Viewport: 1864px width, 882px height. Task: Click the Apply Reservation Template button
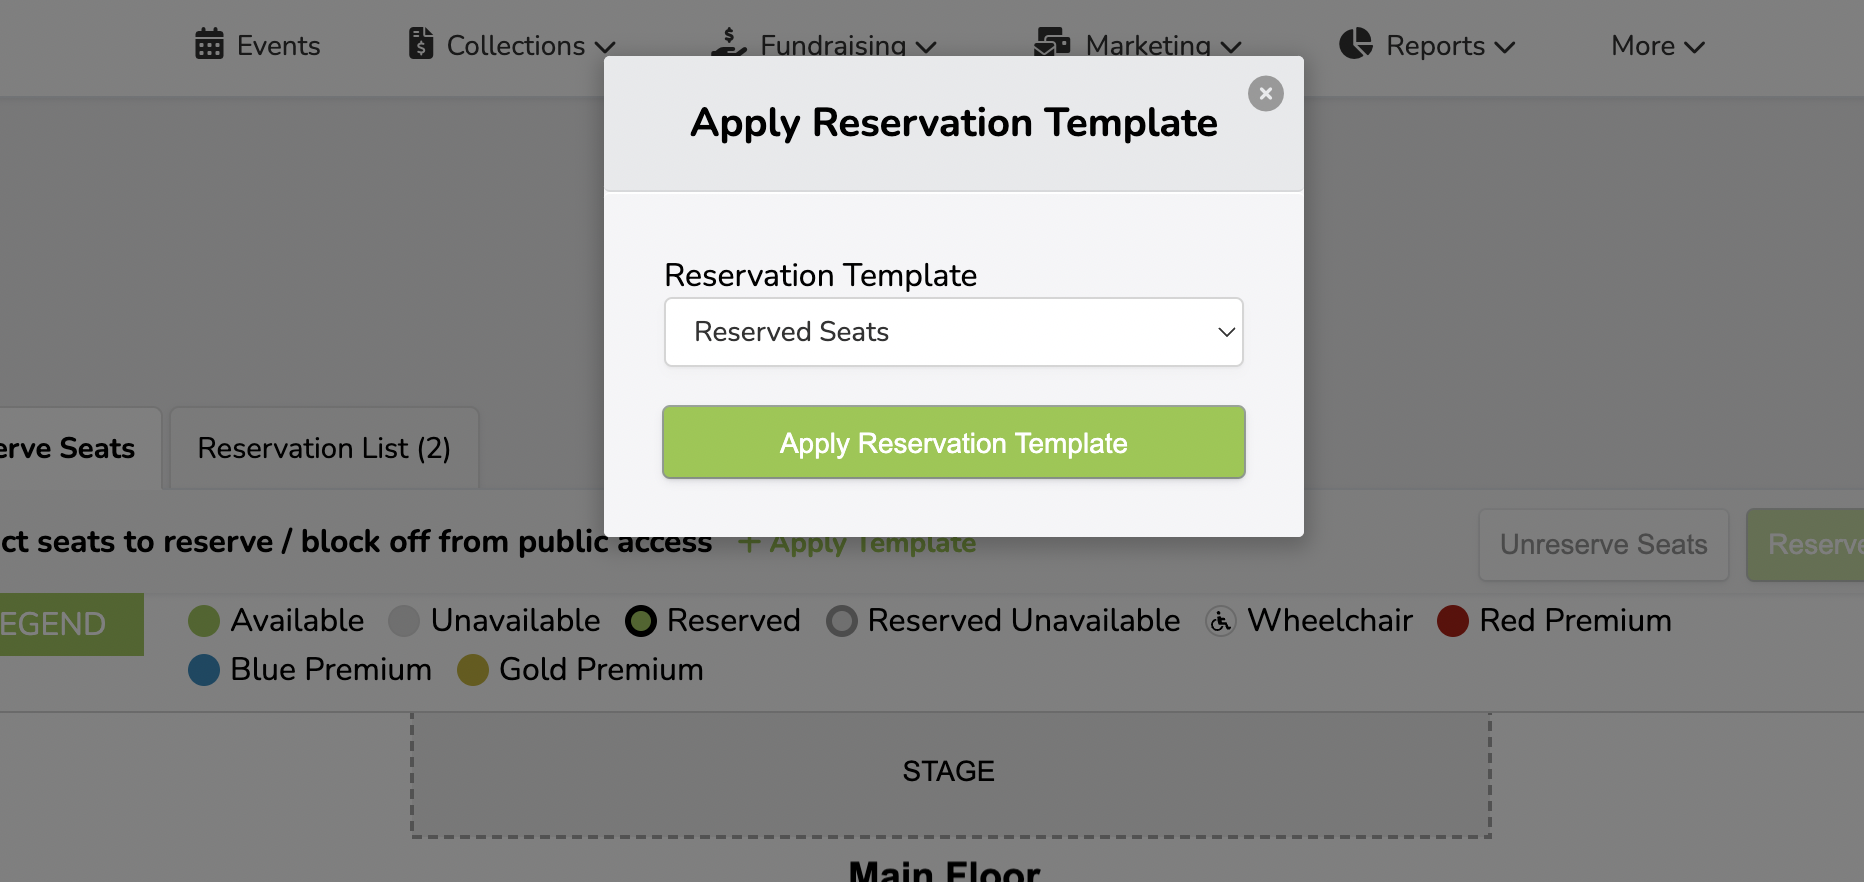tap(953, 442)
